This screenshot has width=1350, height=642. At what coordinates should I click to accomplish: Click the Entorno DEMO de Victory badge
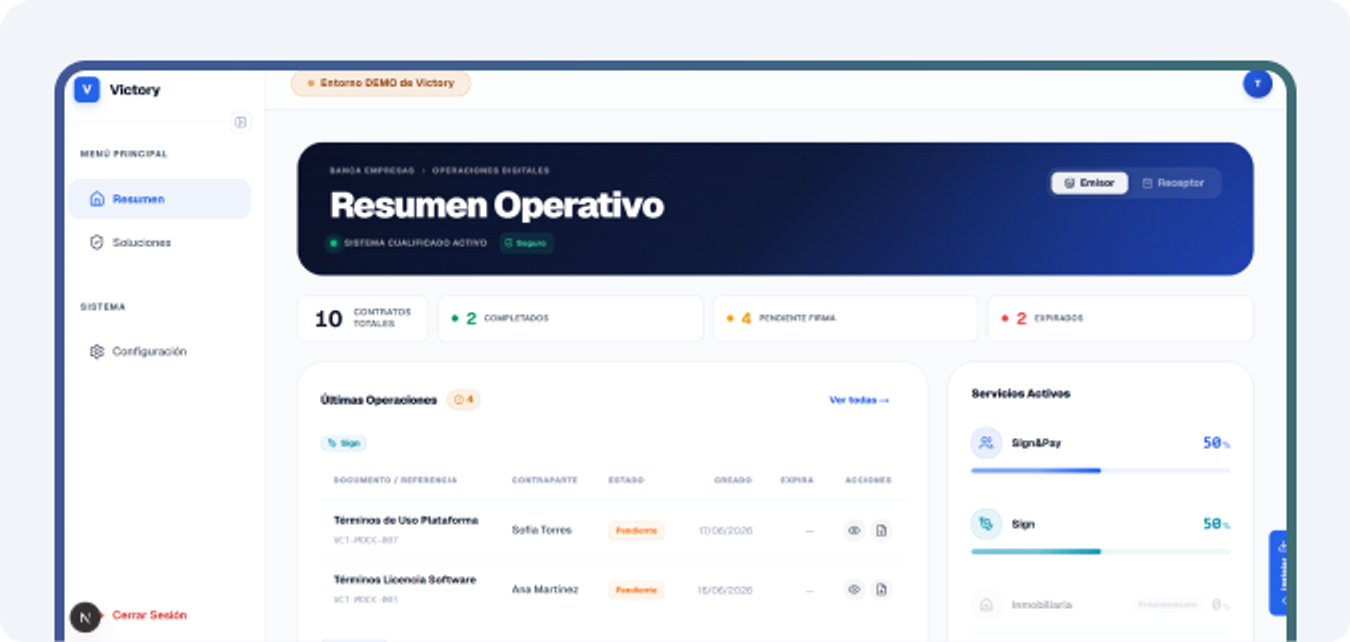point(381,83)
